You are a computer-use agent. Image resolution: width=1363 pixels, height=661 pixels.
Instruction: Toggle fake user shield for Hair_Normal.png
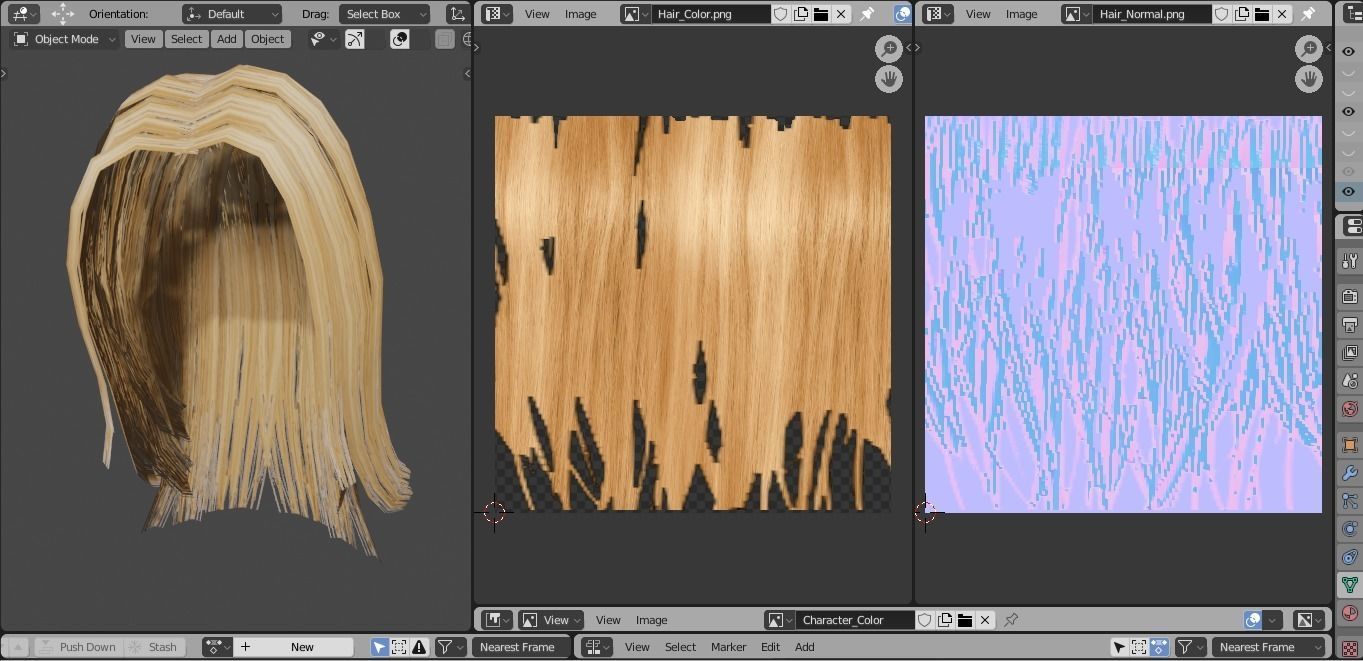tap(1222, 14)
